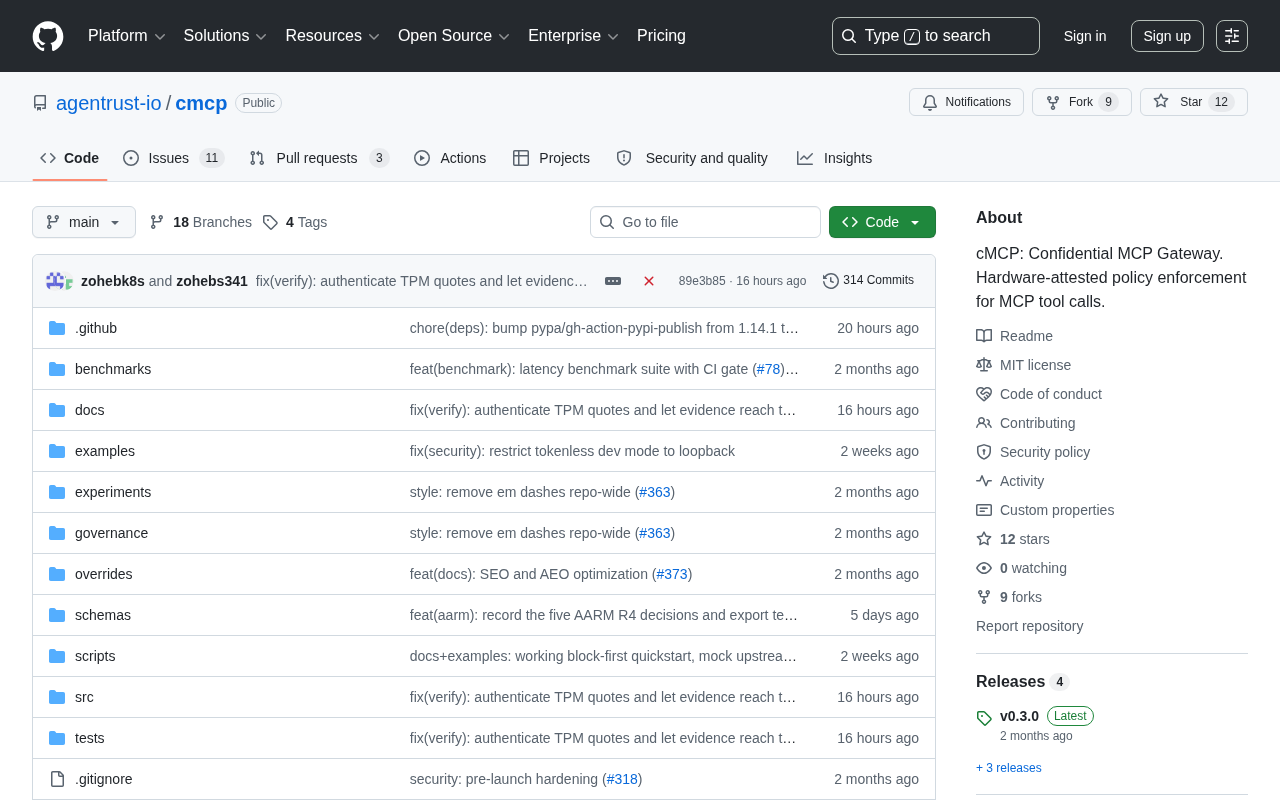The width and height of the screenshot is (1280, 800).
Task: Click the Security policy shield icon
Action: tap(984, 452)
